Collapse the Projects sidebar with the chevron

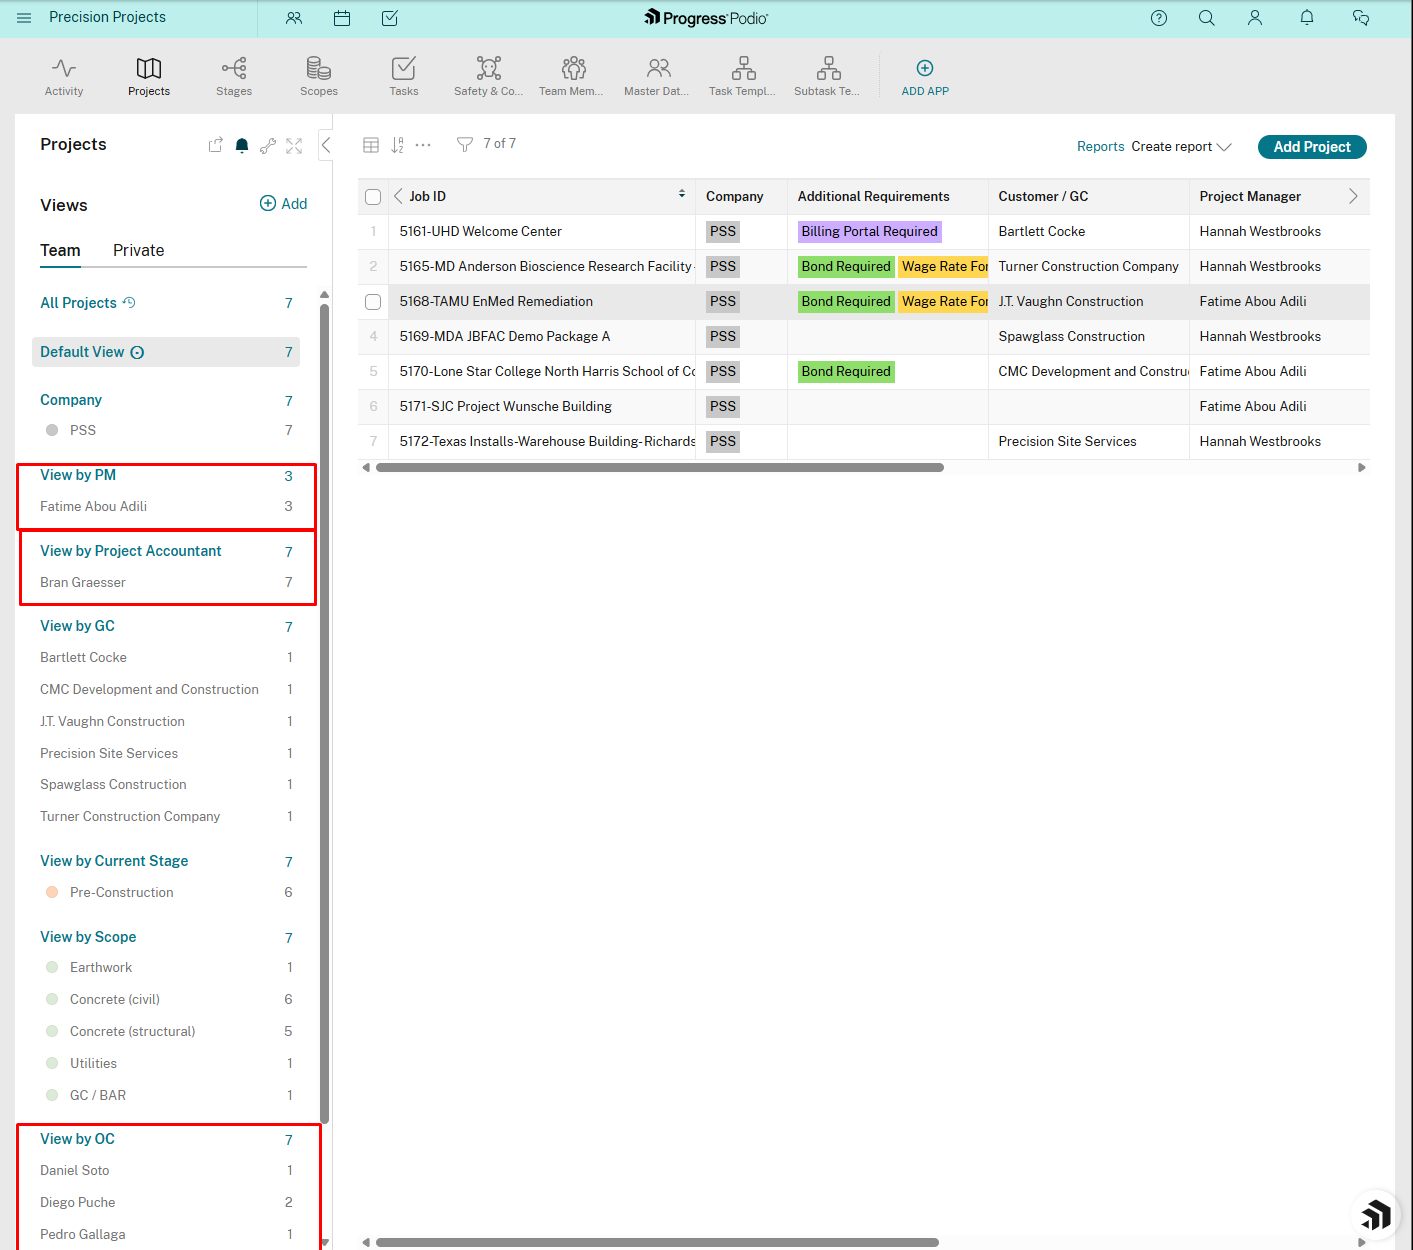[x=326, y=144]
